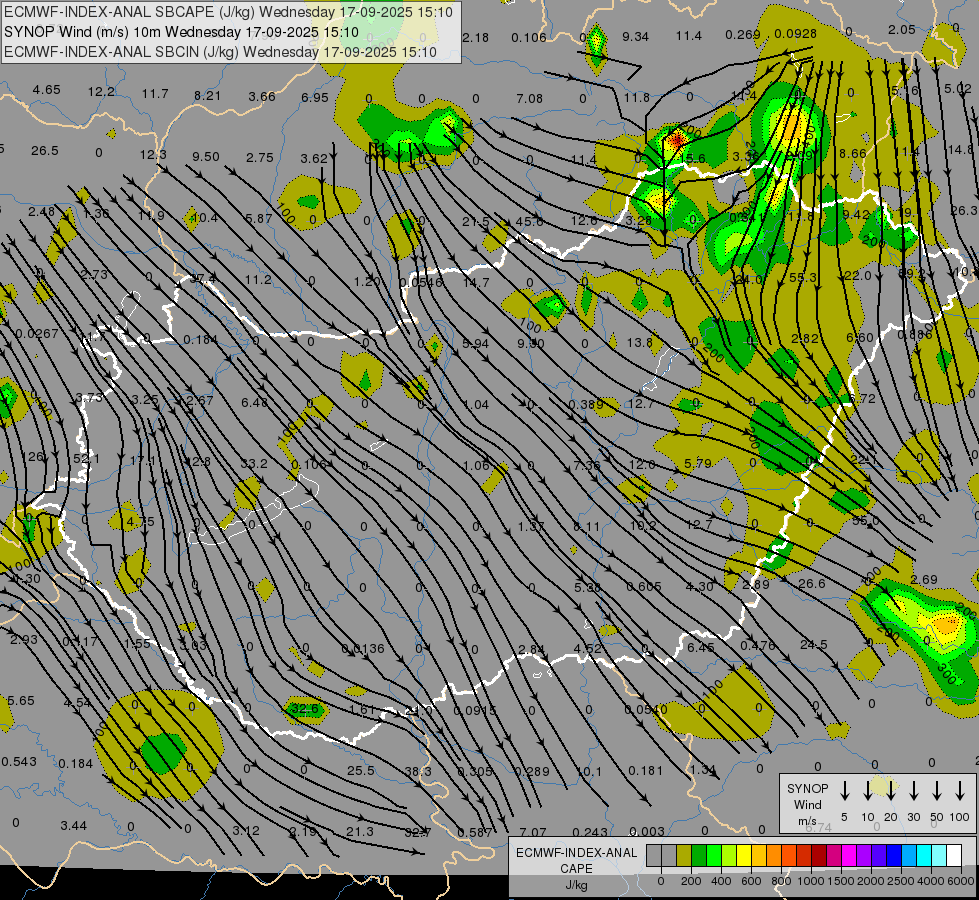Click the map value 5.65

[21, 700]
